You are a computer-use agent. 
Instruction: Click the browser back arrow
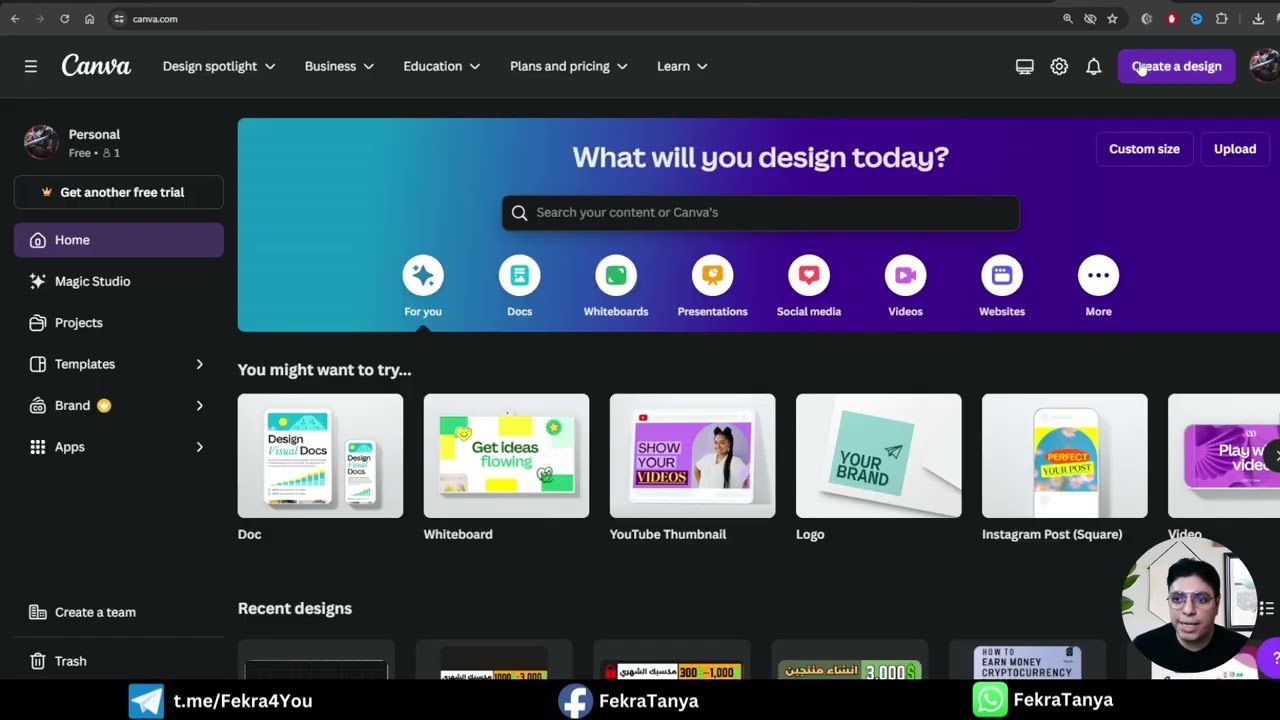point(15,19)
